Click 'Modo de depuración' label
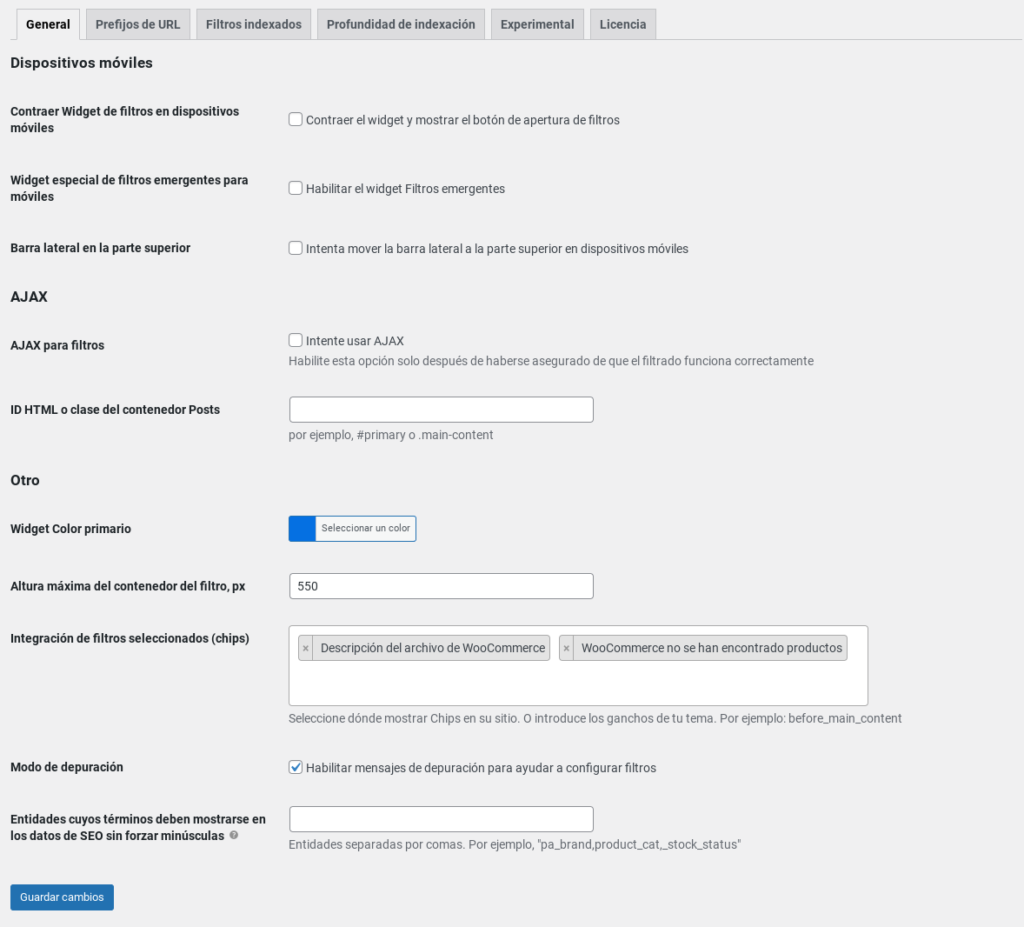The height and width of the screenshot is (927, 1024). 67,767
